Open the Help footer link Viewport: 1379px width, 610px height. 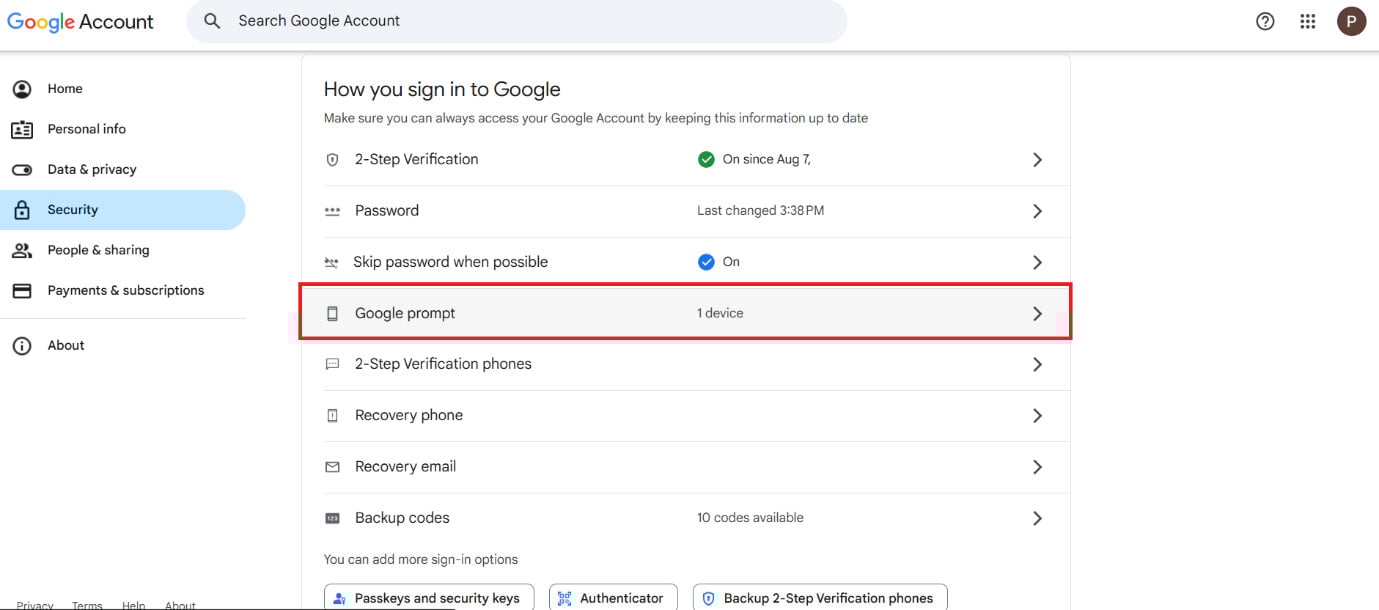tap(134, 604)
